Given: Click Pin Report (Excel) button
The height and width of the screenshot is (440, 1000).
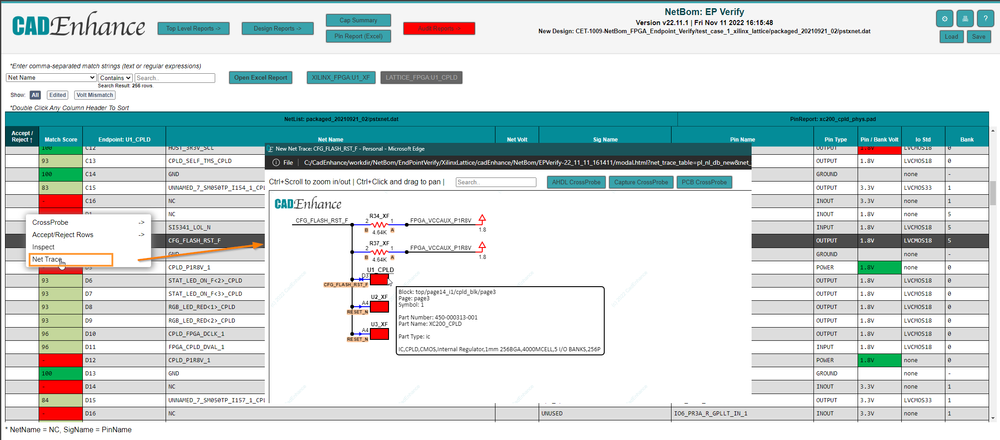Looking at the screenshot, I should coord(358,36).
